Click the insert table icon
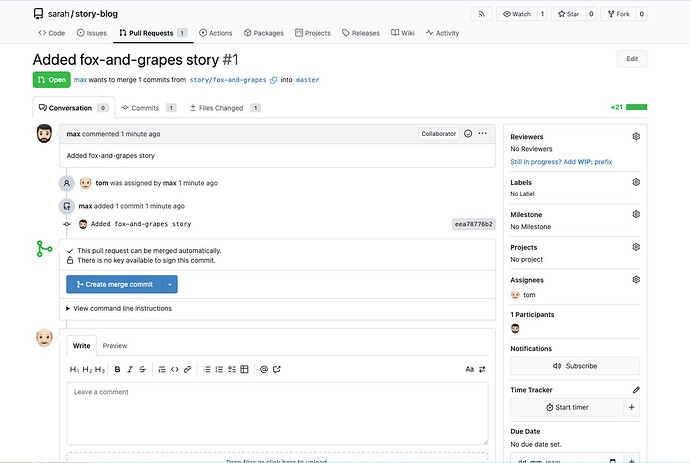This screenshot has height=463, width=690. (244, 369)
